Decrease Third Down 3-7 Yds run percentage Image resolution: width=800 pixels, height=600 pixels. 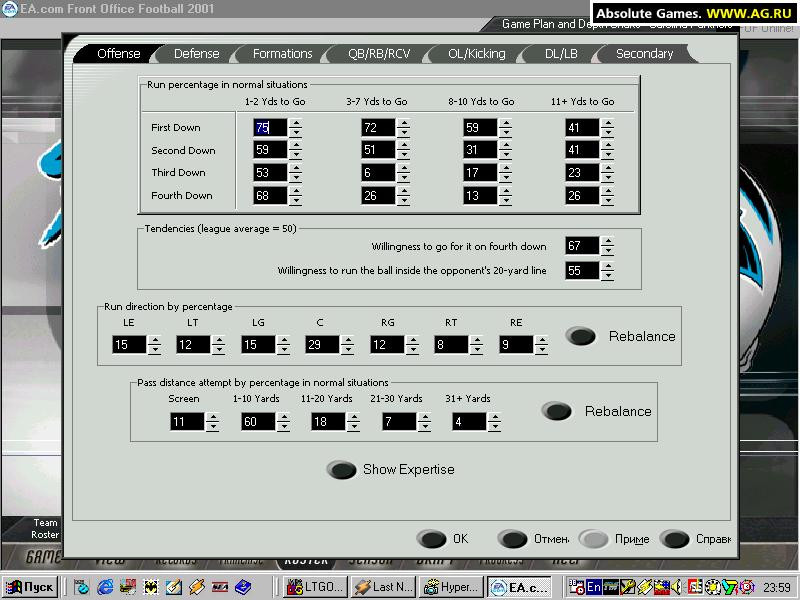tap(403, 177)
